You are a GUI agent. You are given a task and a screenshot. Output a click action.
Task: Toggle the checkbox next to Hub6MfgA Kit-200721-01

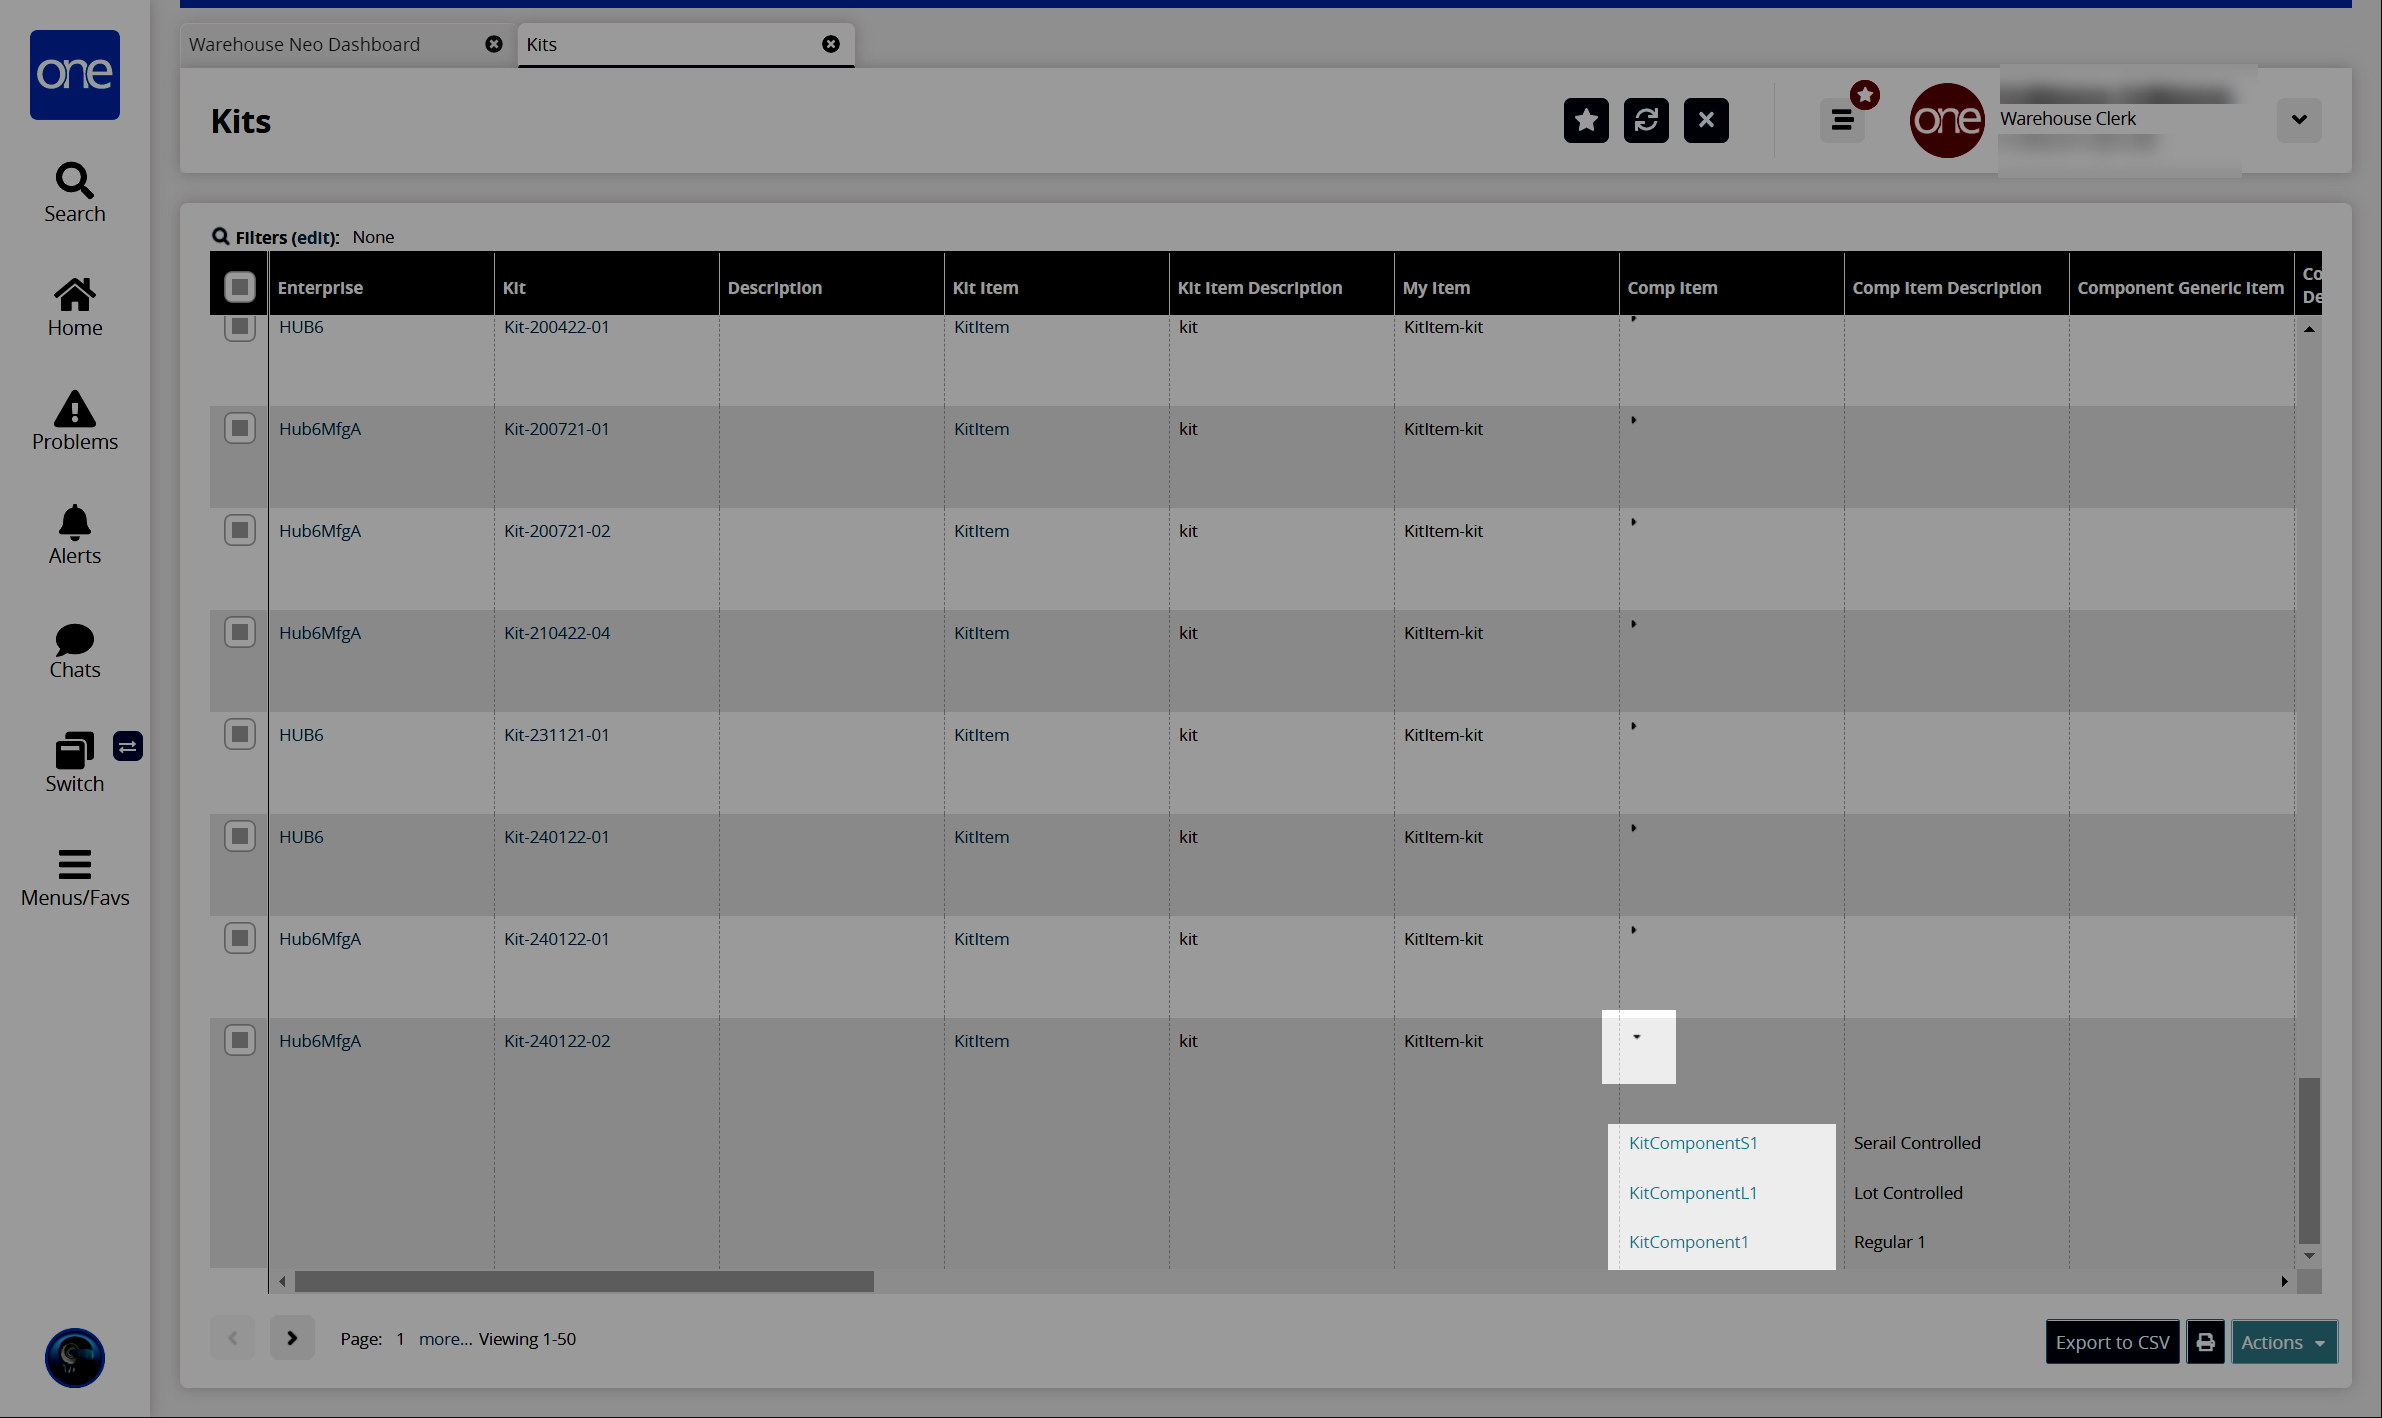coord(241,427)
